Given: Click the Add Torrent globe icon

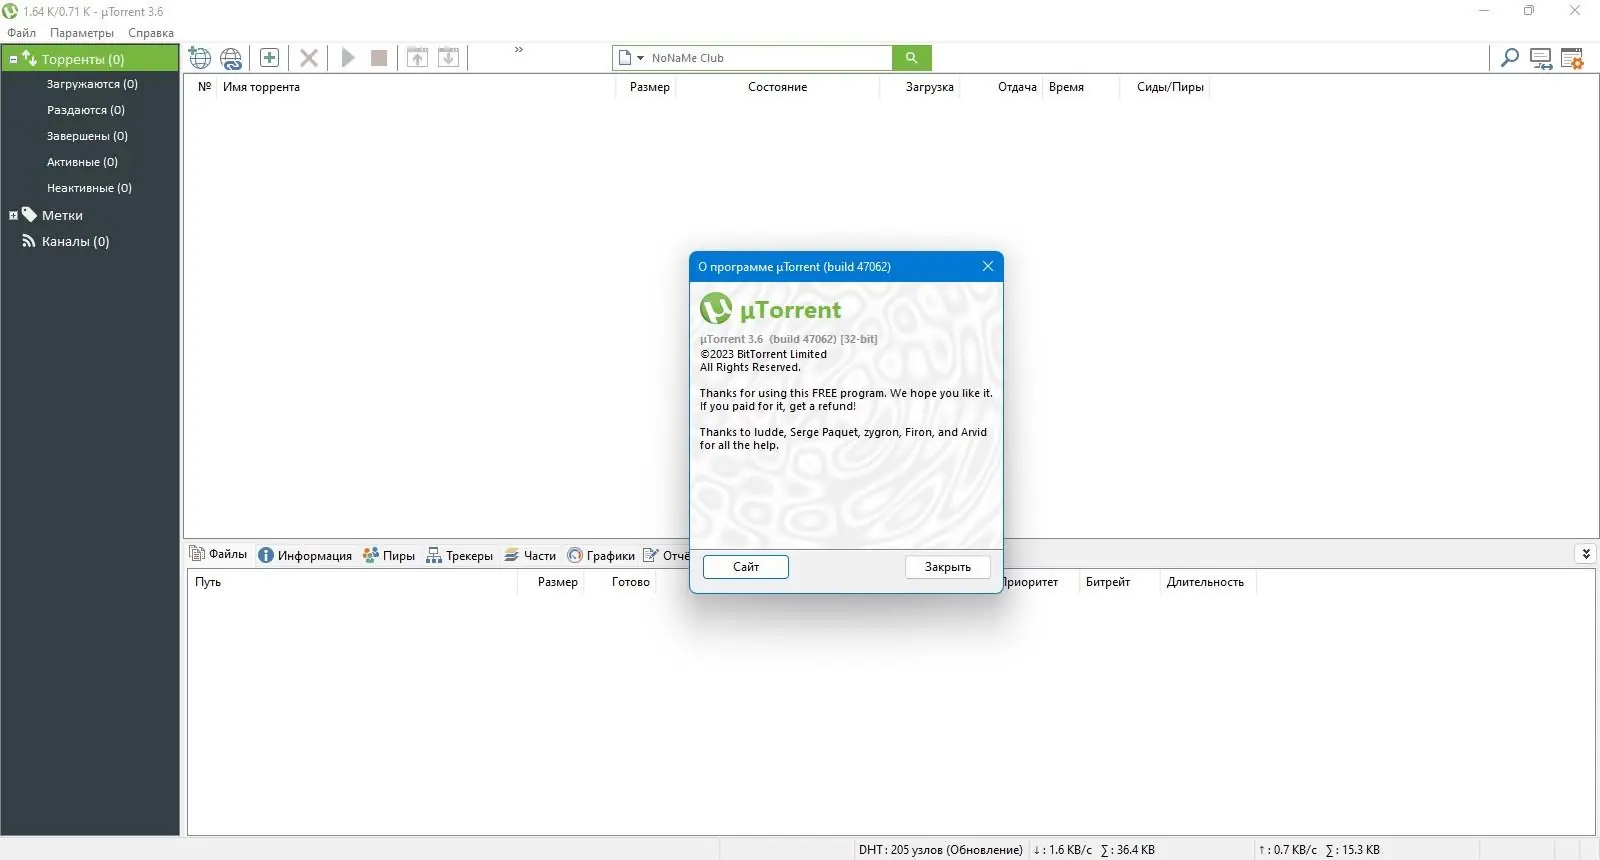Looking at the screenshot, I should tap(200, 58).
